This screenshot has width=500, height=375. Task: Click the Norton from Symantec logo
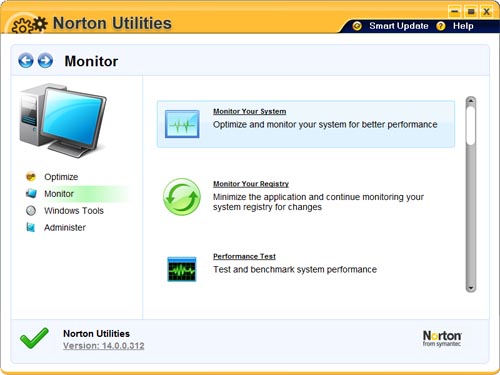pos(442,338)
